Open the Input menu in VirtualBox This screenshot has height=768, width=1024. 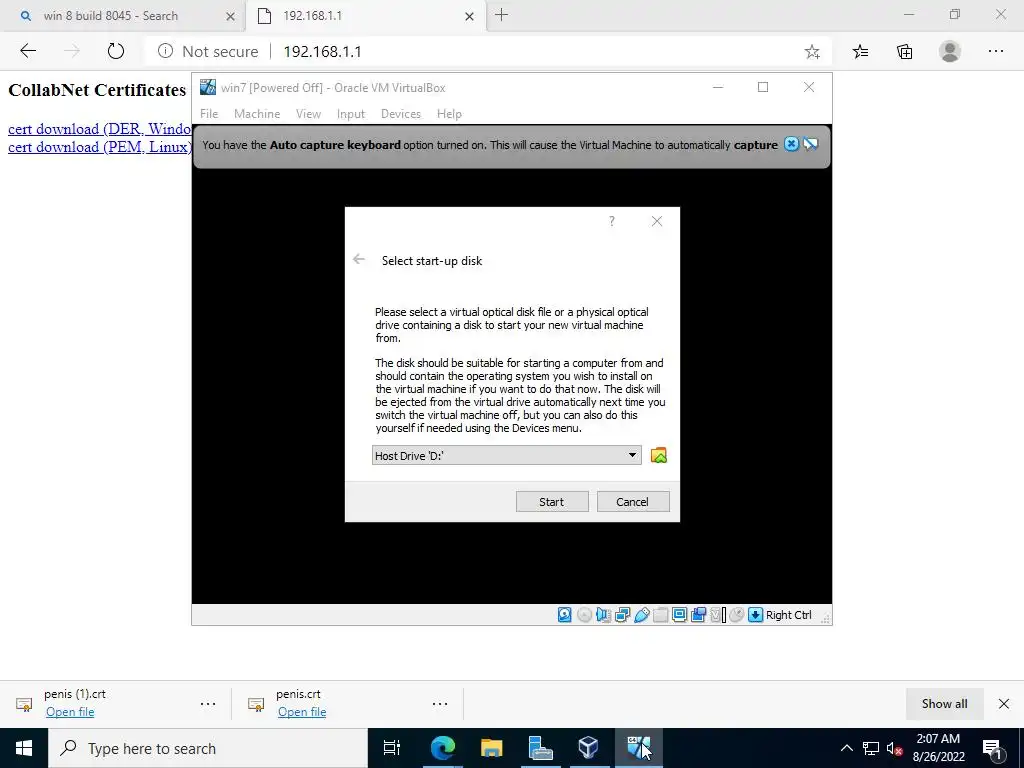pos(351,114)
